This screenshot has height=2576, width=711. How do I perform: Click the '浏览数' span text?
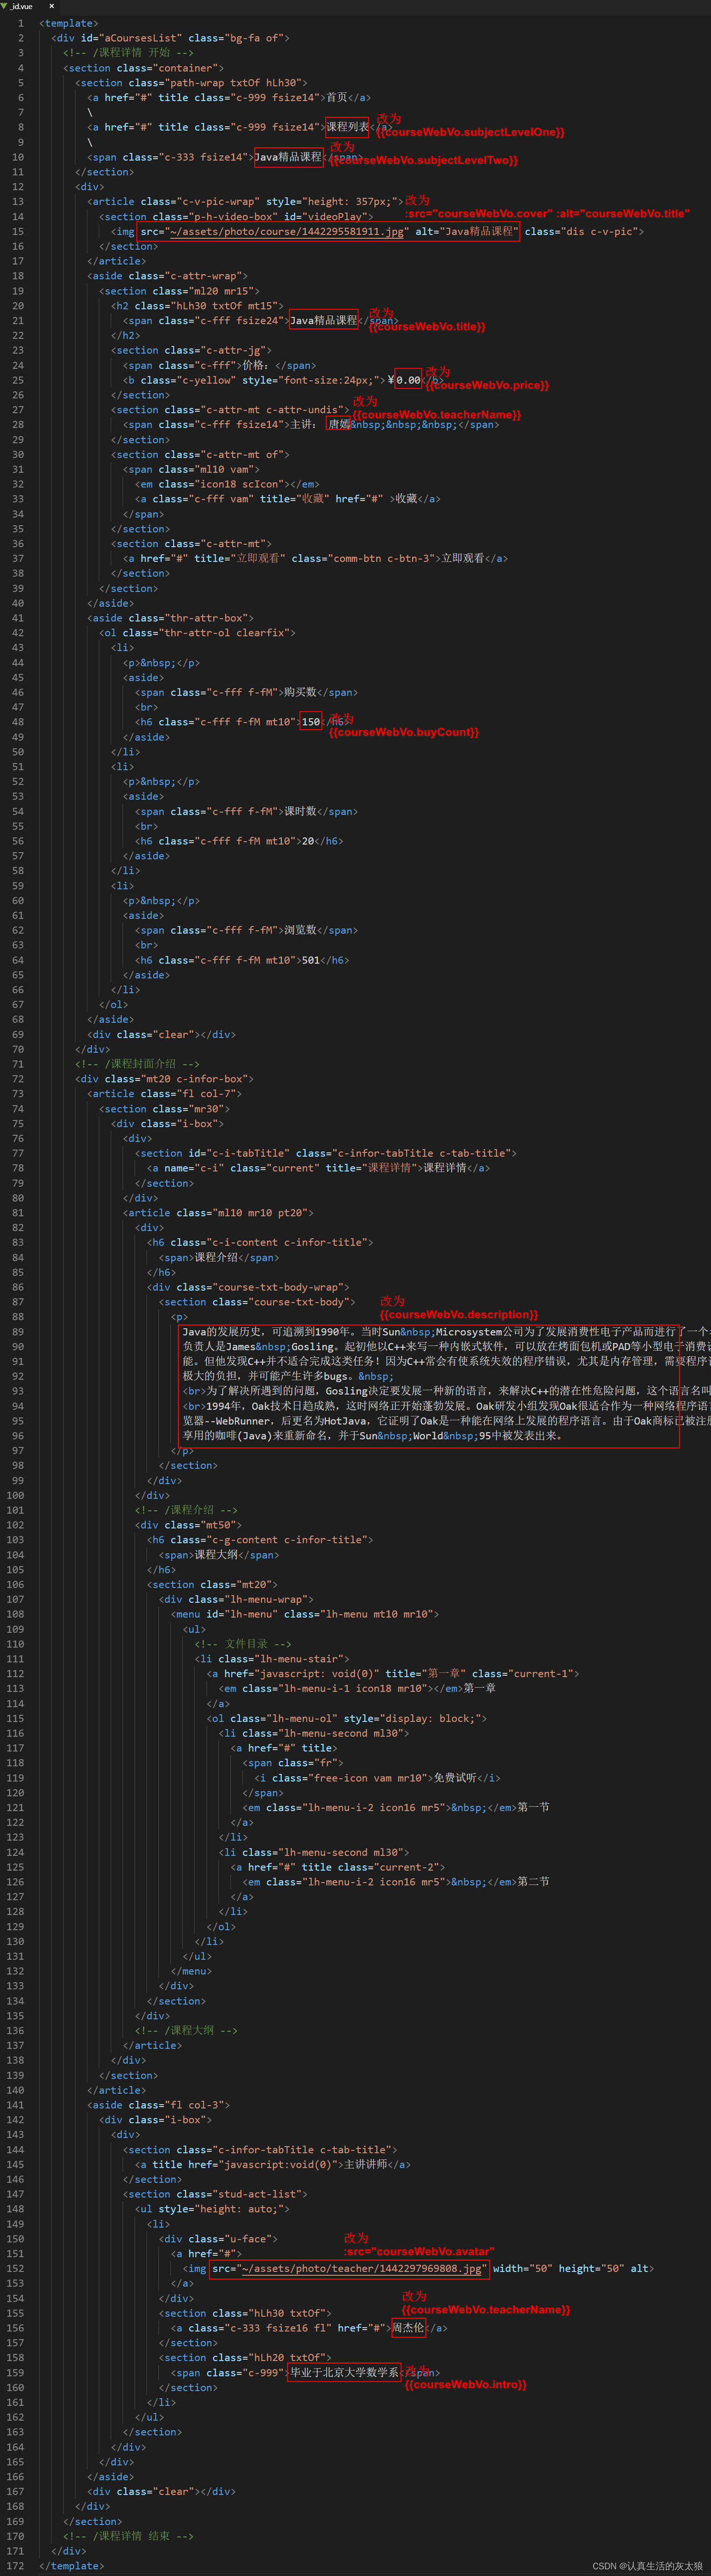click(300, 930)
